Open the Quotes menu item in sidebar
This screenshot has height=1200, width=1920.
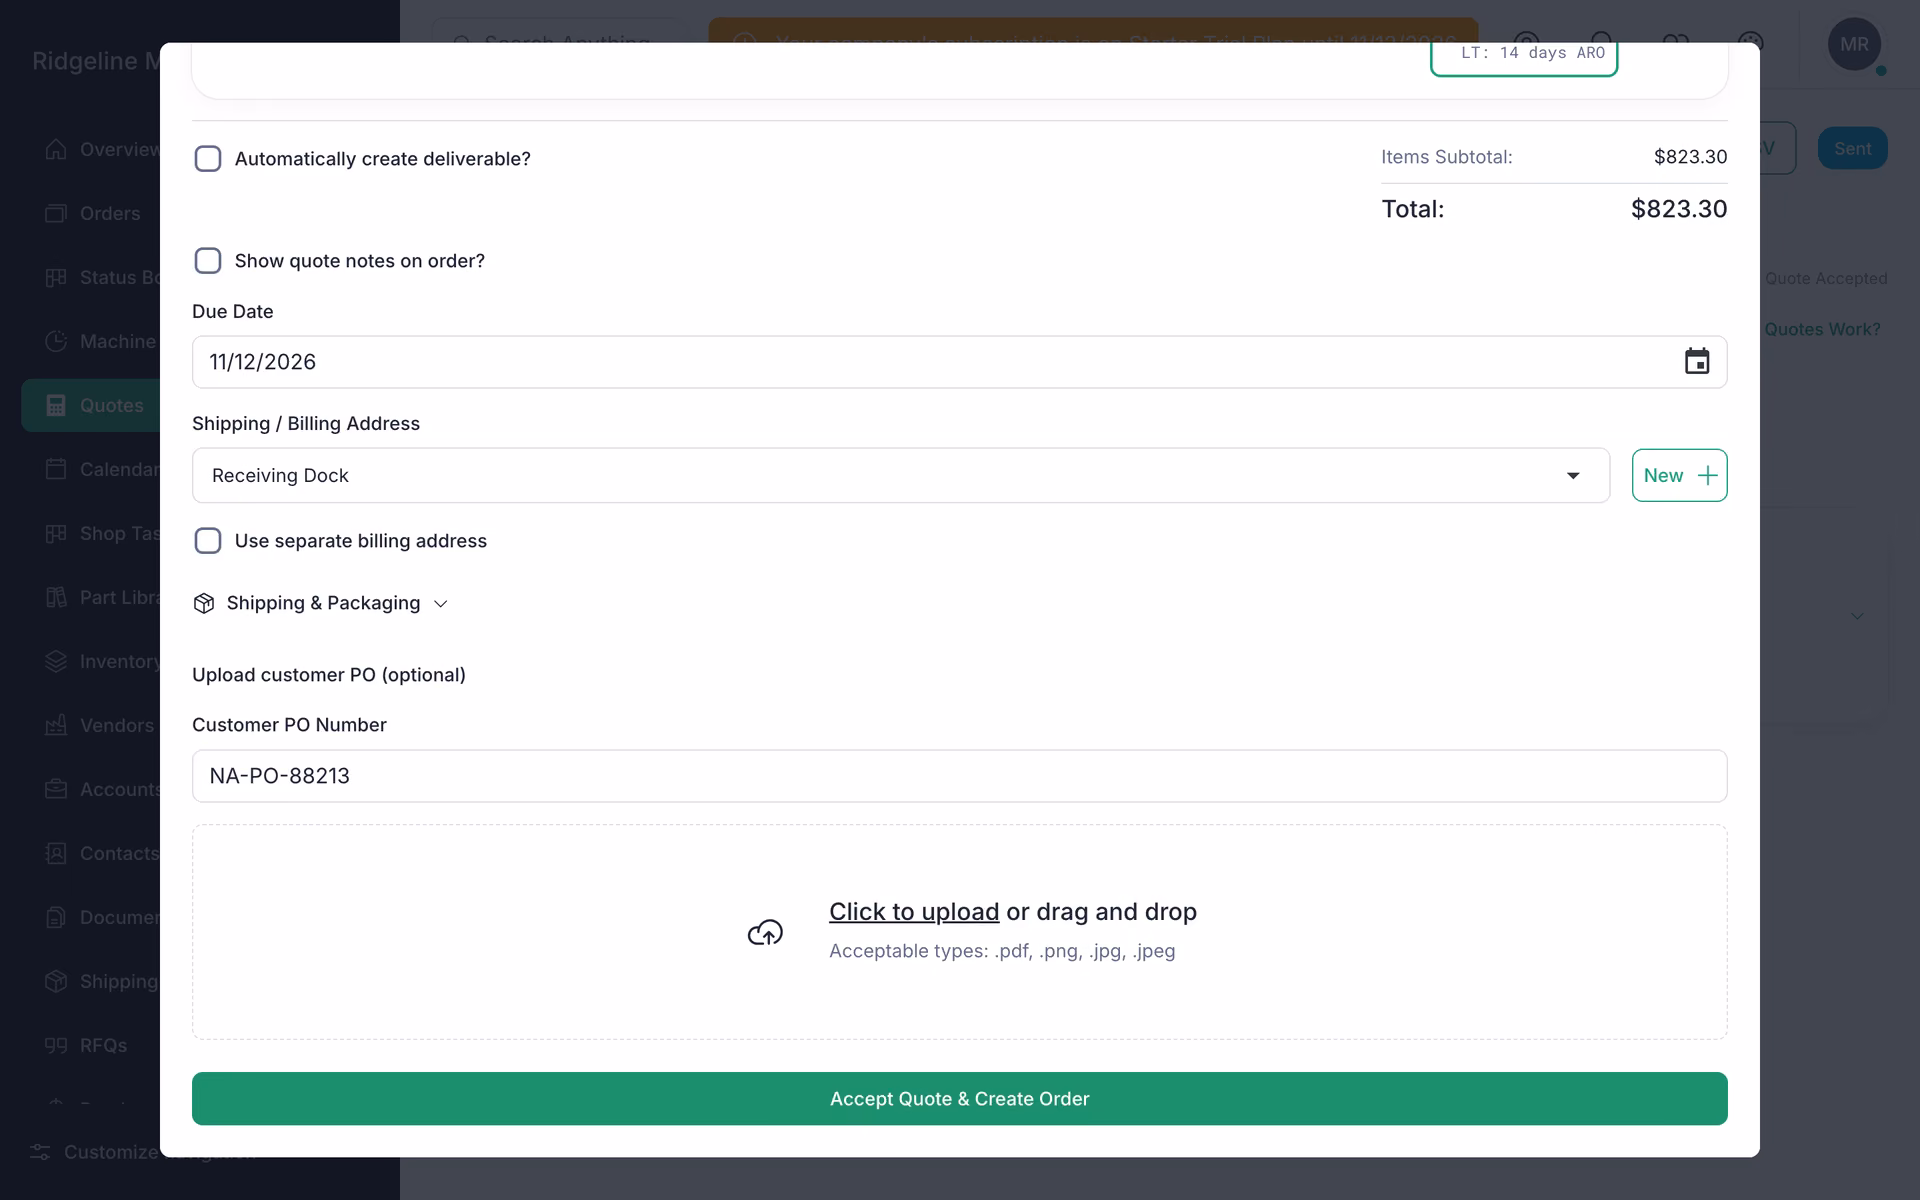coord(91,405)
